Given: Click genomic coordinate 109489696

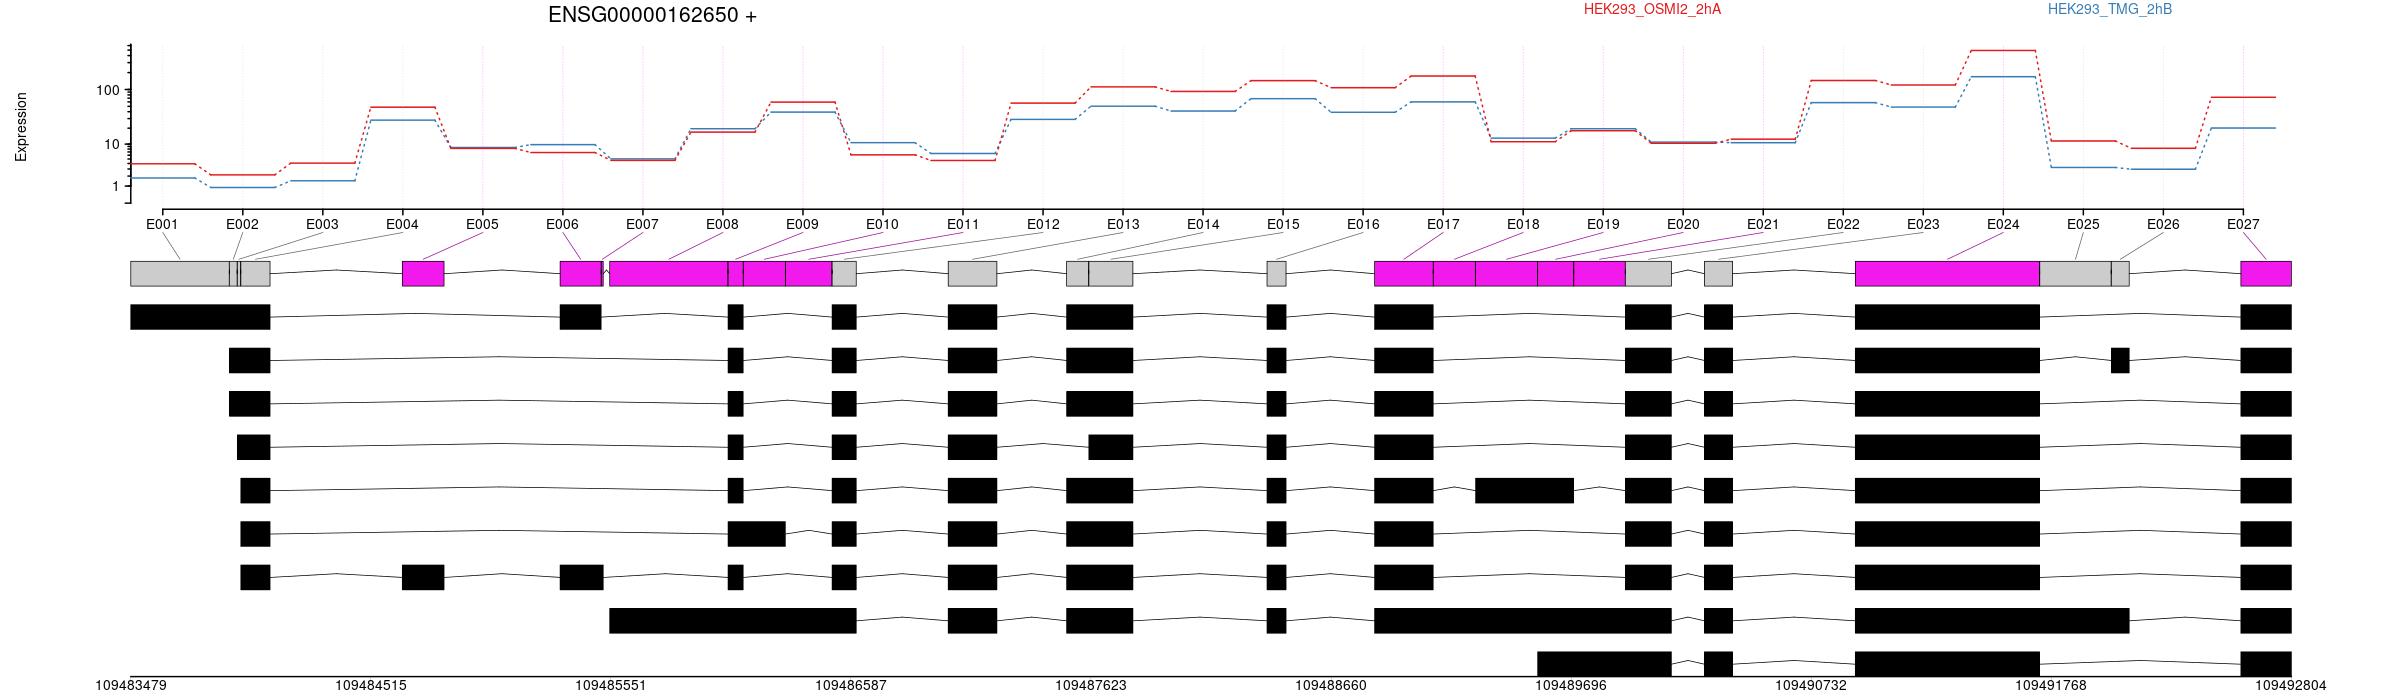Looking at the screenshot, I should [1571, 685].
